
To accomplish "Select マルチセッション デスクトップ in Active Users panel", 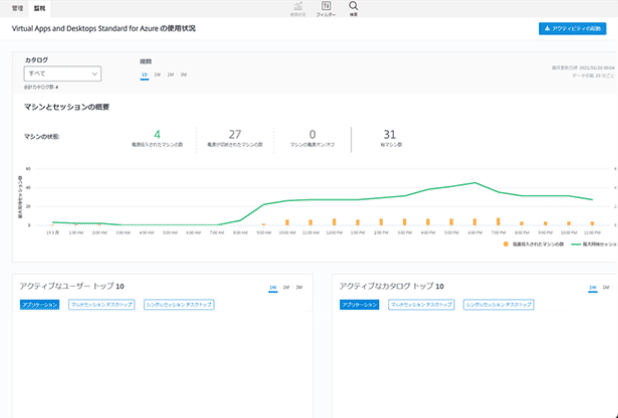I will tap(98, 304).
